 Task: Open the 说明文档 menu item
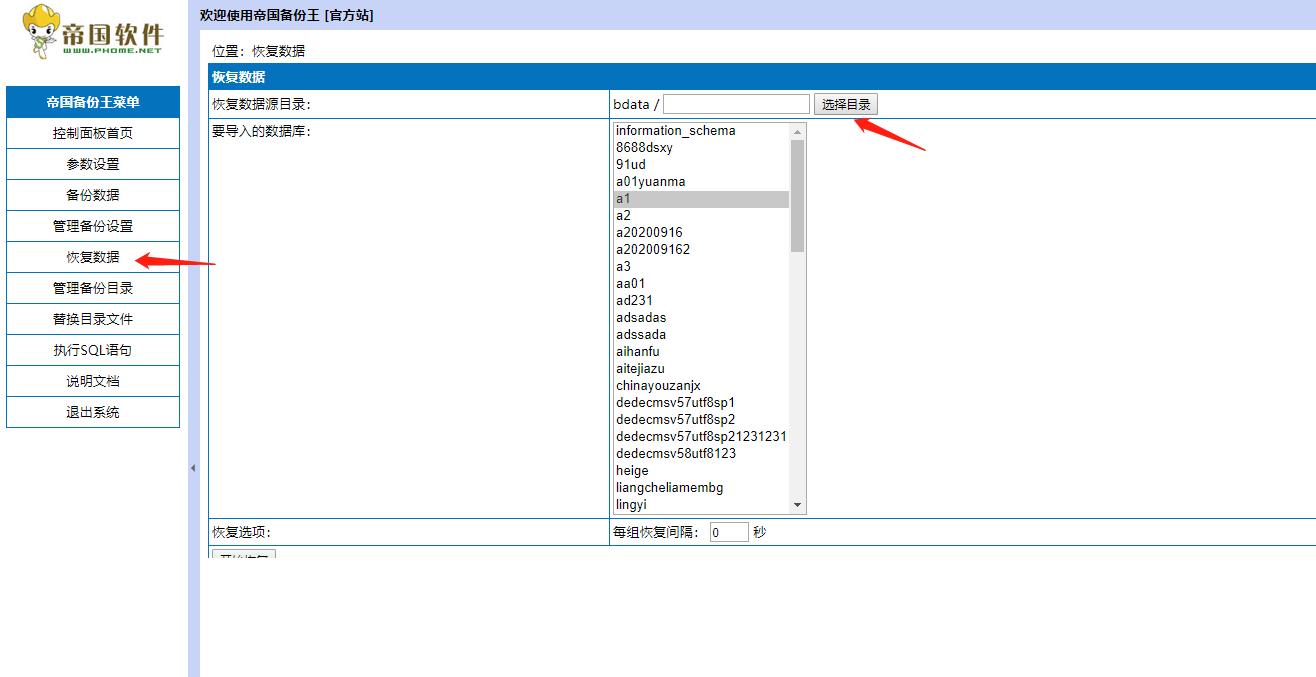pyautogui.click(x=93, y=381)
